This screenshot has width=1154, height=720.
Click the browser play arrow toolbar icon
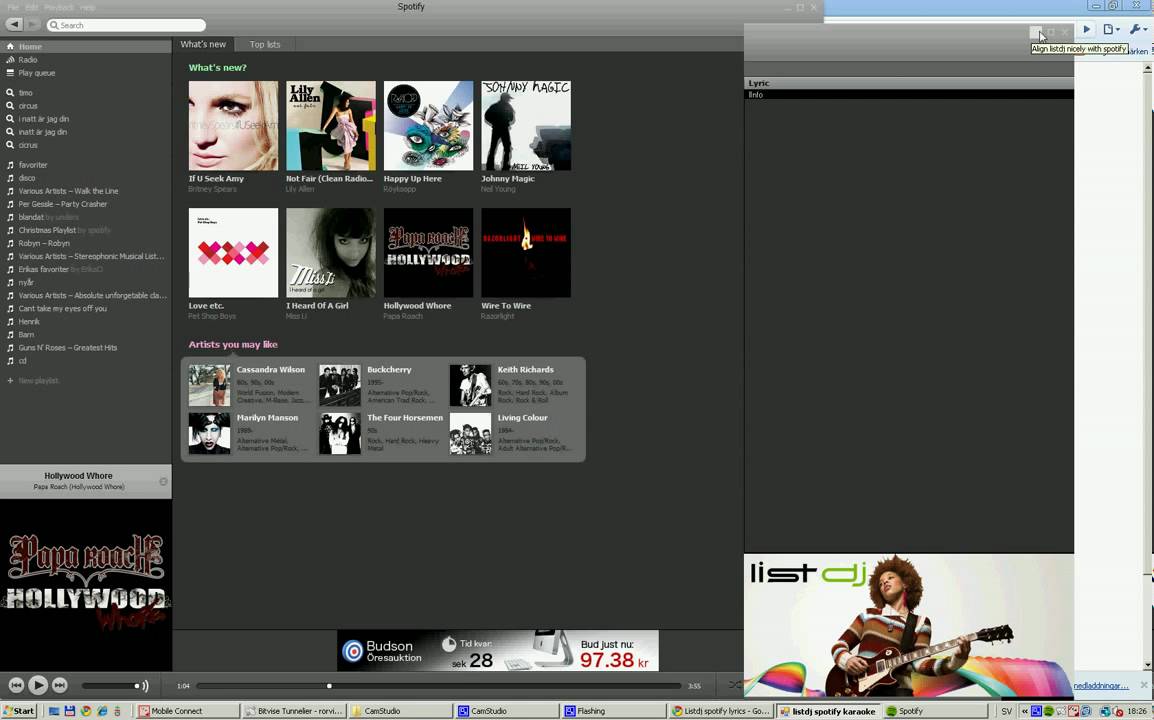(x=1086, y=29)
